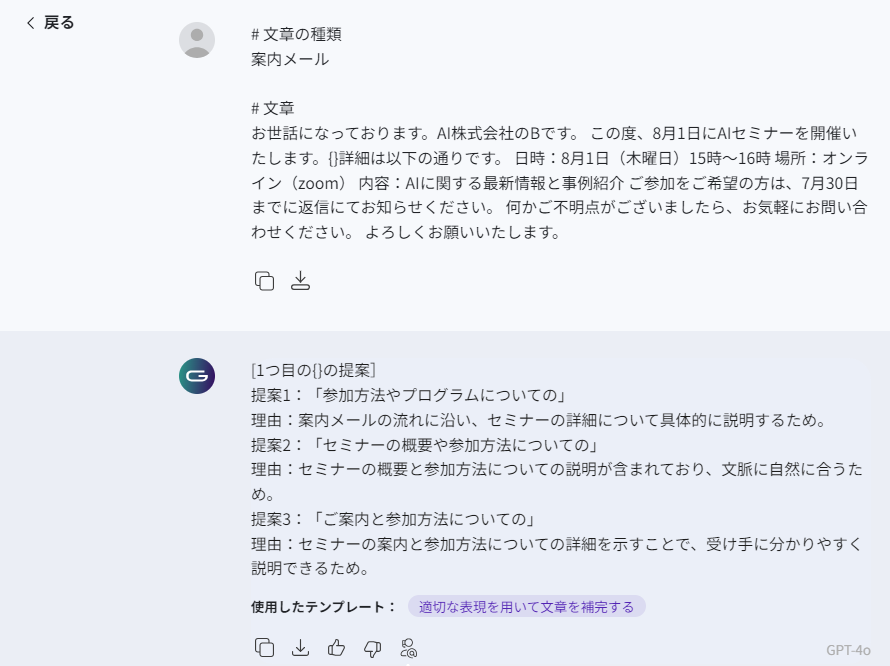890x666 pixels.
Task: Click the 提案1 suggestion line
Action: (x=409, y=394)
